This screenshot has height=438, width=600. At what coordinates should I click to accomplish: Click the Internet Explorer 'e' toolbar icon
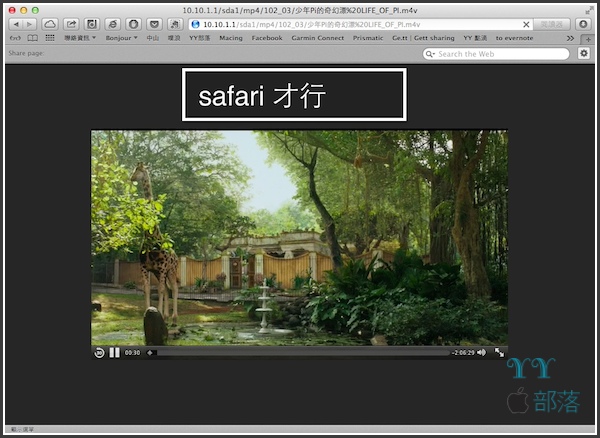[x=113, y=24]
